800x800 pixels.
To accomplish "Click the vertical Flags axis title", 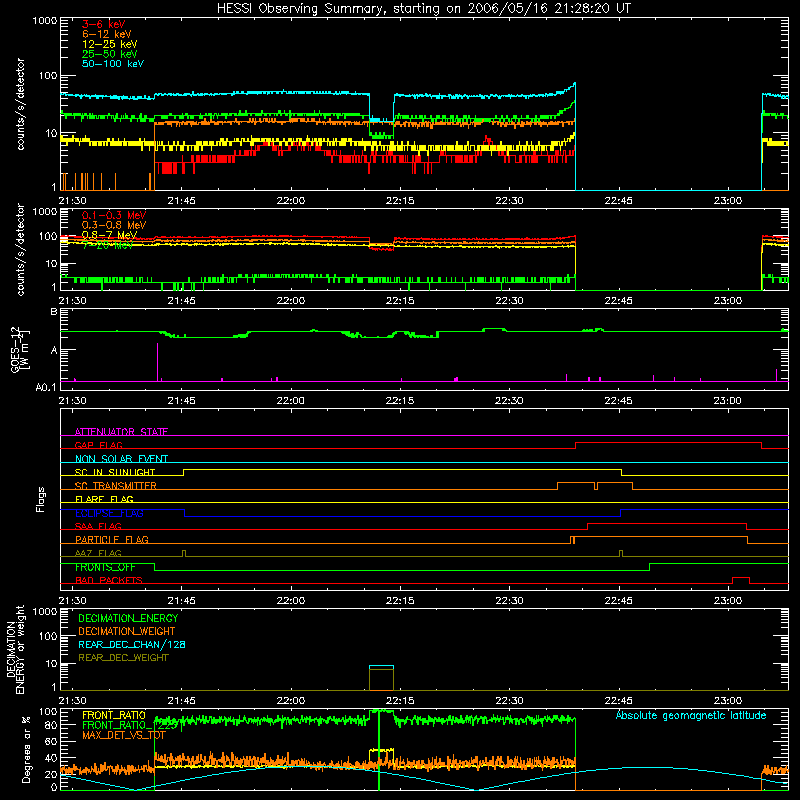I will tap(41, 499).
